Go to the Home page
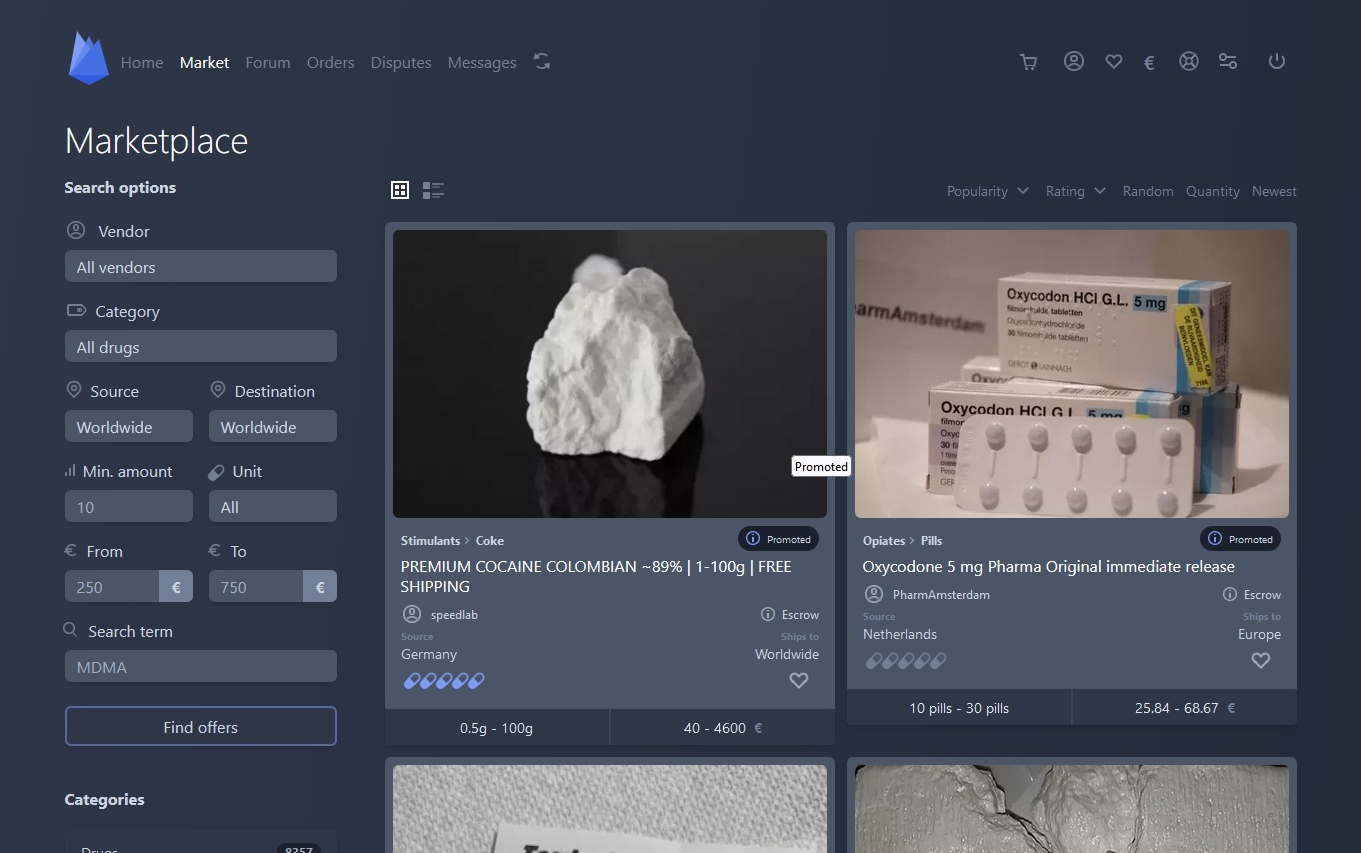1361x853 pixels. pos(142,62)
